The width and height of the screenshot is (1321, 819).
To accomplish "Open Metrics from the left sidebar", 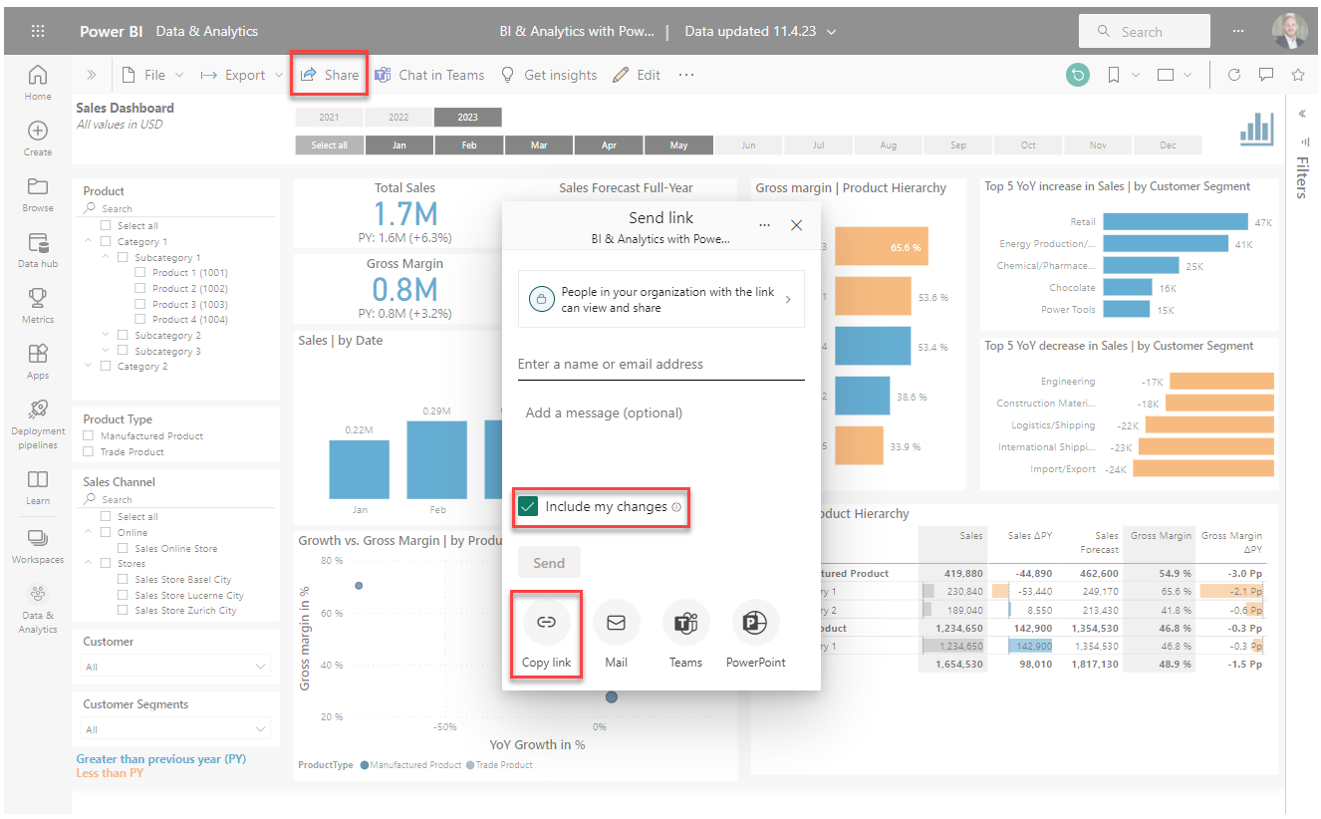I will 37,306.
